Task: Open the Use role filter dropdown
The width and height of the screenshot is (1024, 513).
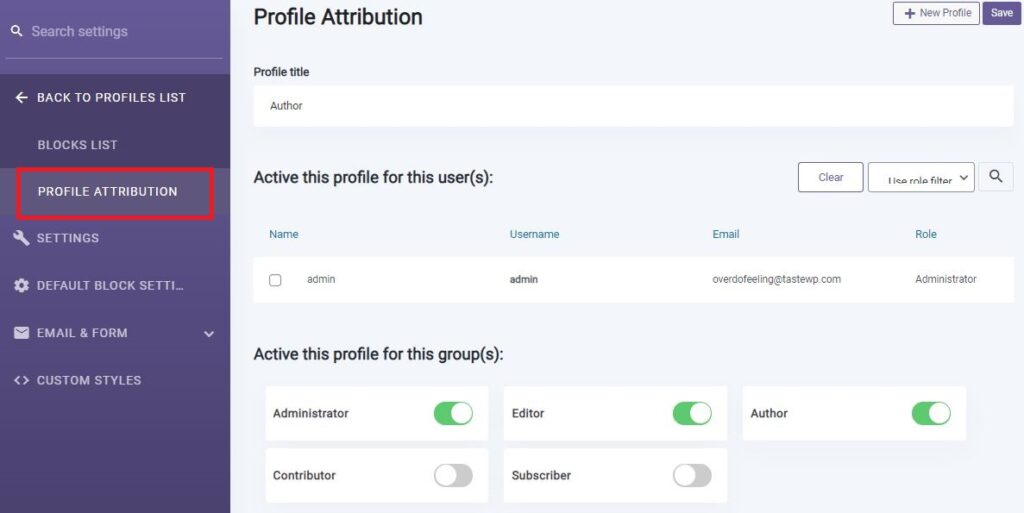Action: pyautogui.click(x=921, y=178)
